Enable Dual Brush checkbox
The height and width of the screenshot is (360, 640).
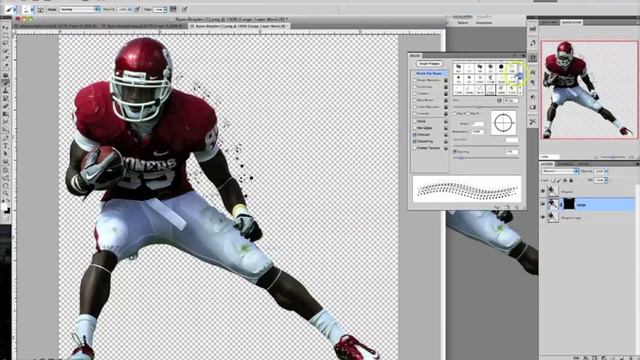coord(415,100)
